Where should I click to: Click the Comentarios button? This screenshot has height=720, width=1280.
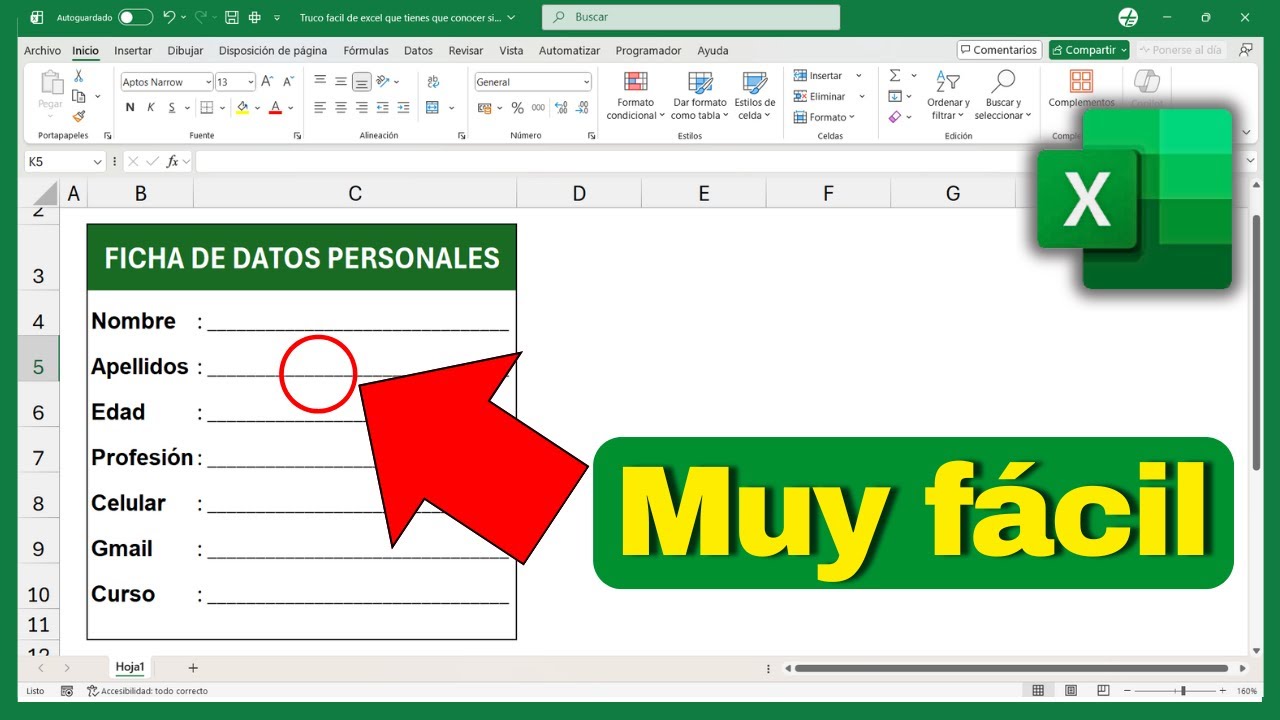coord(999,50)
